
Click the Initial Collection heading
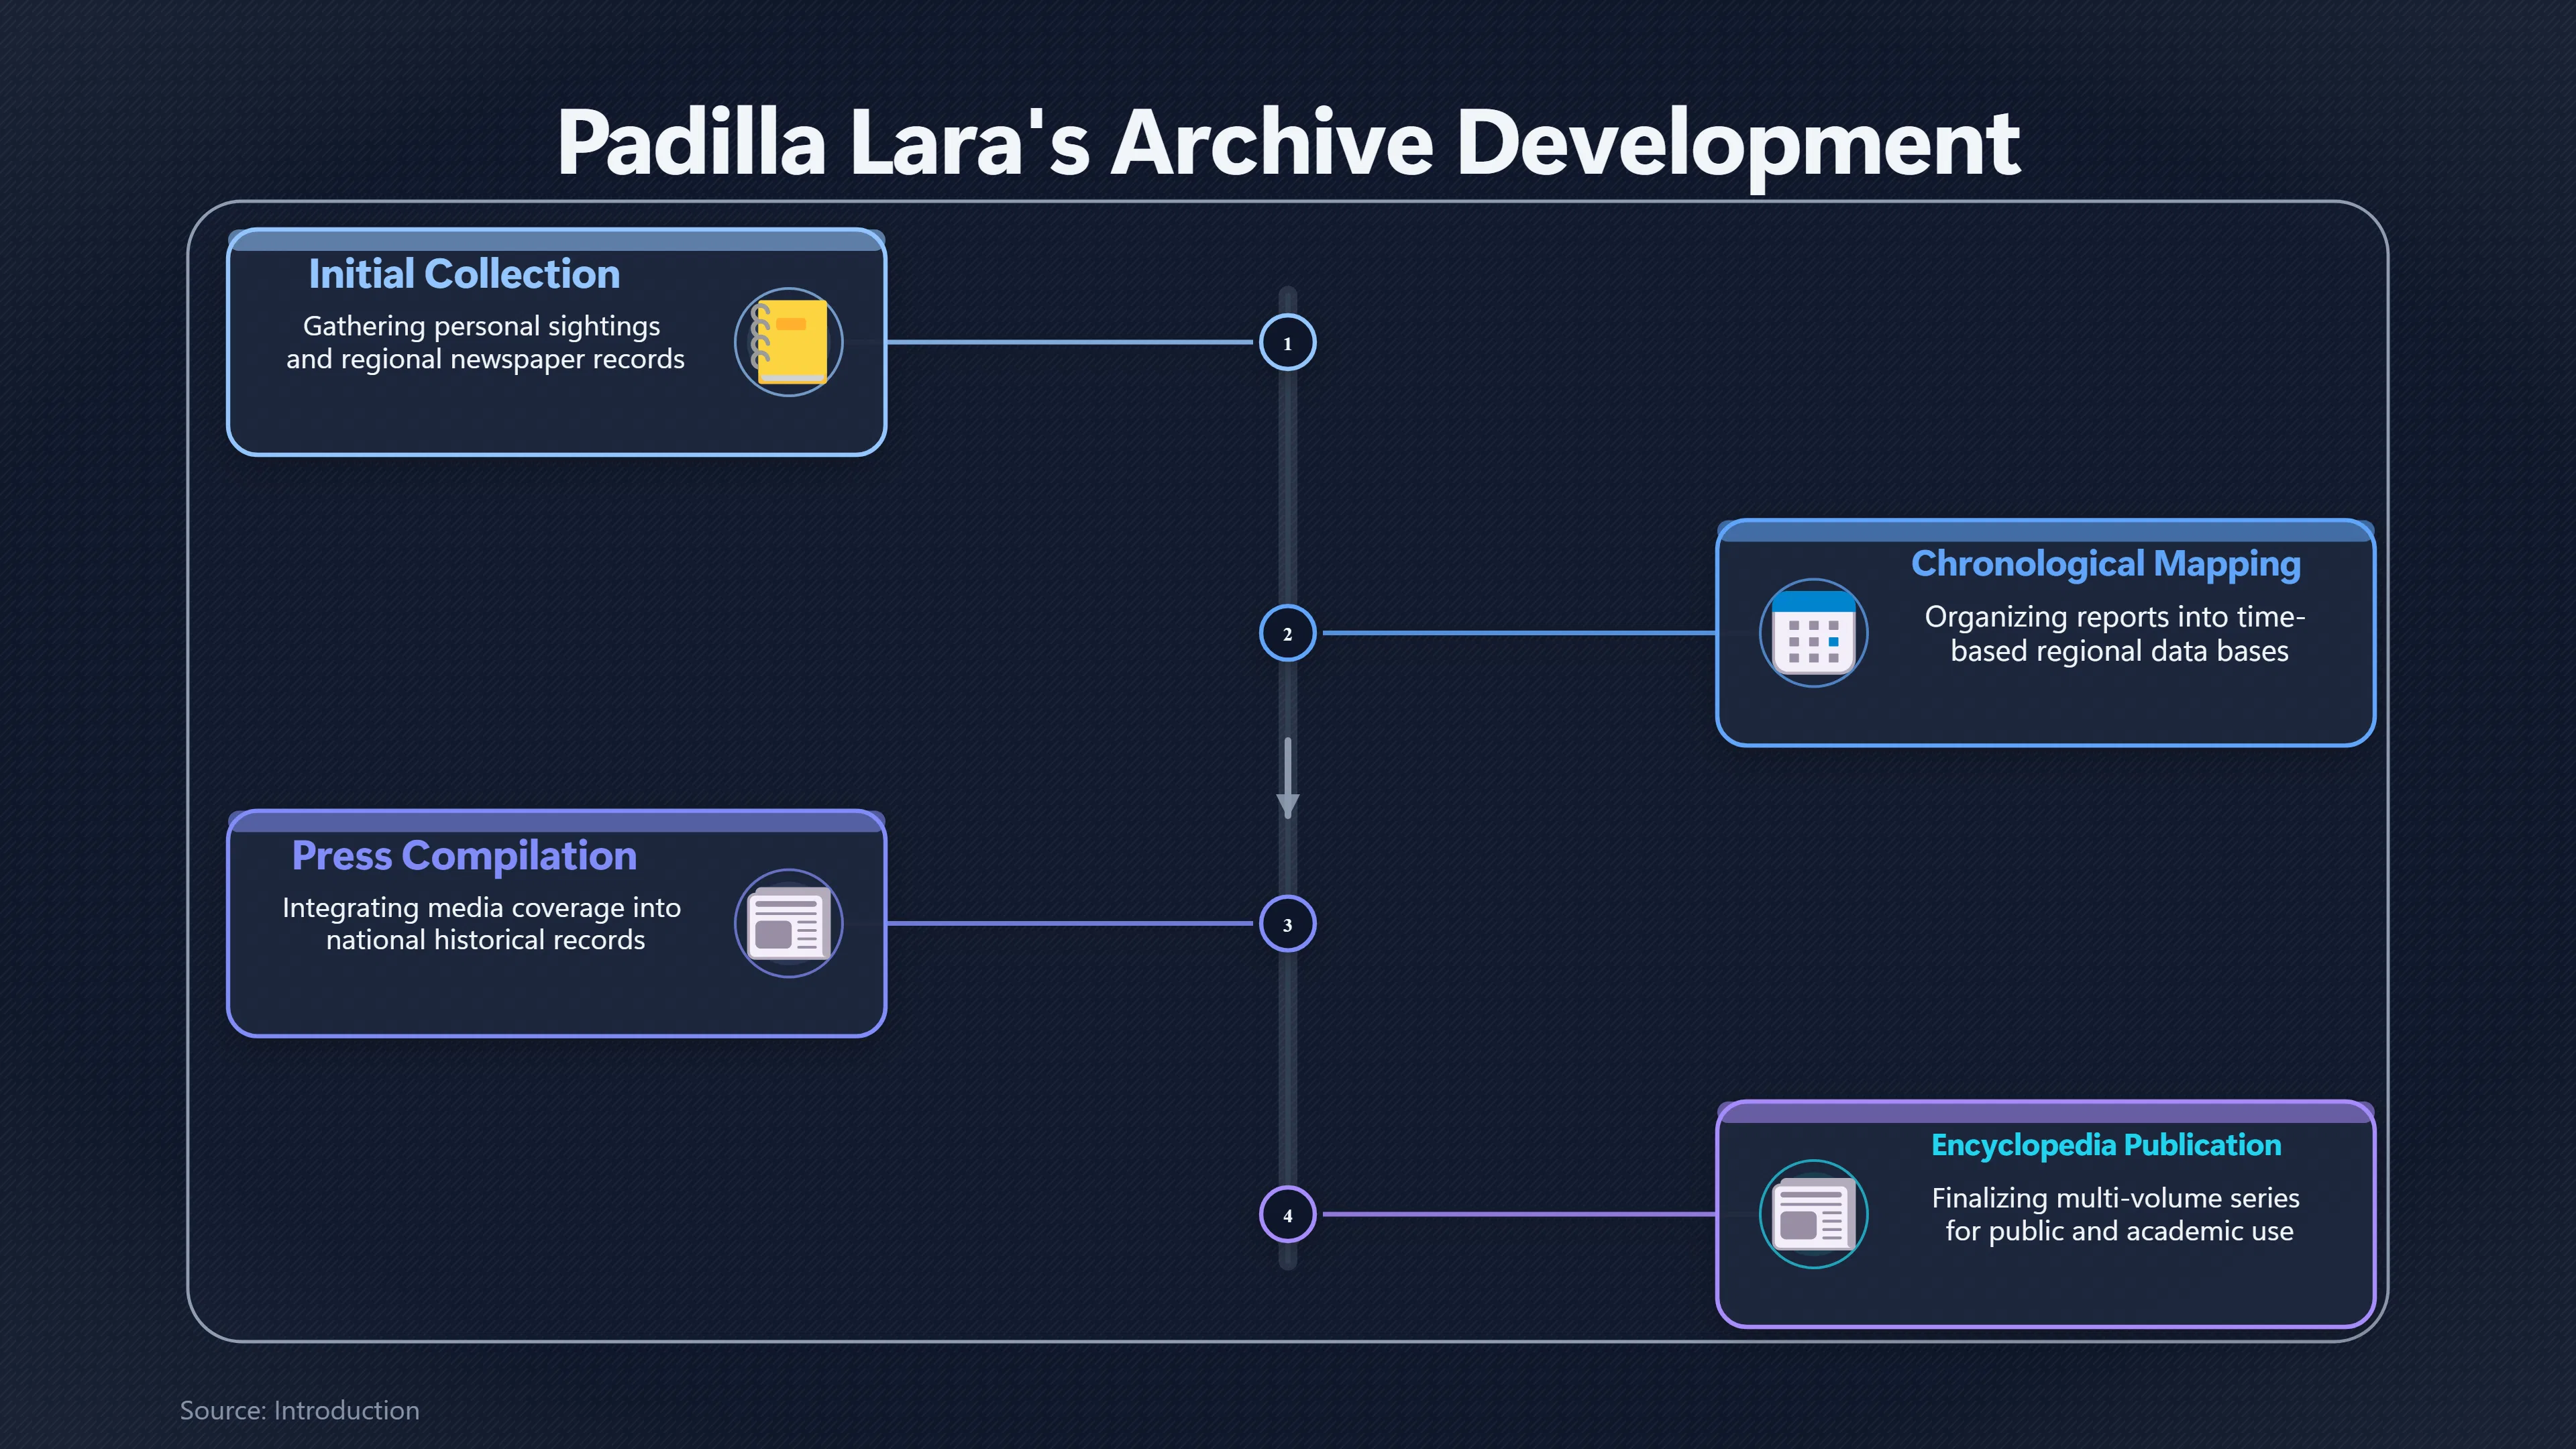[464, 274]
